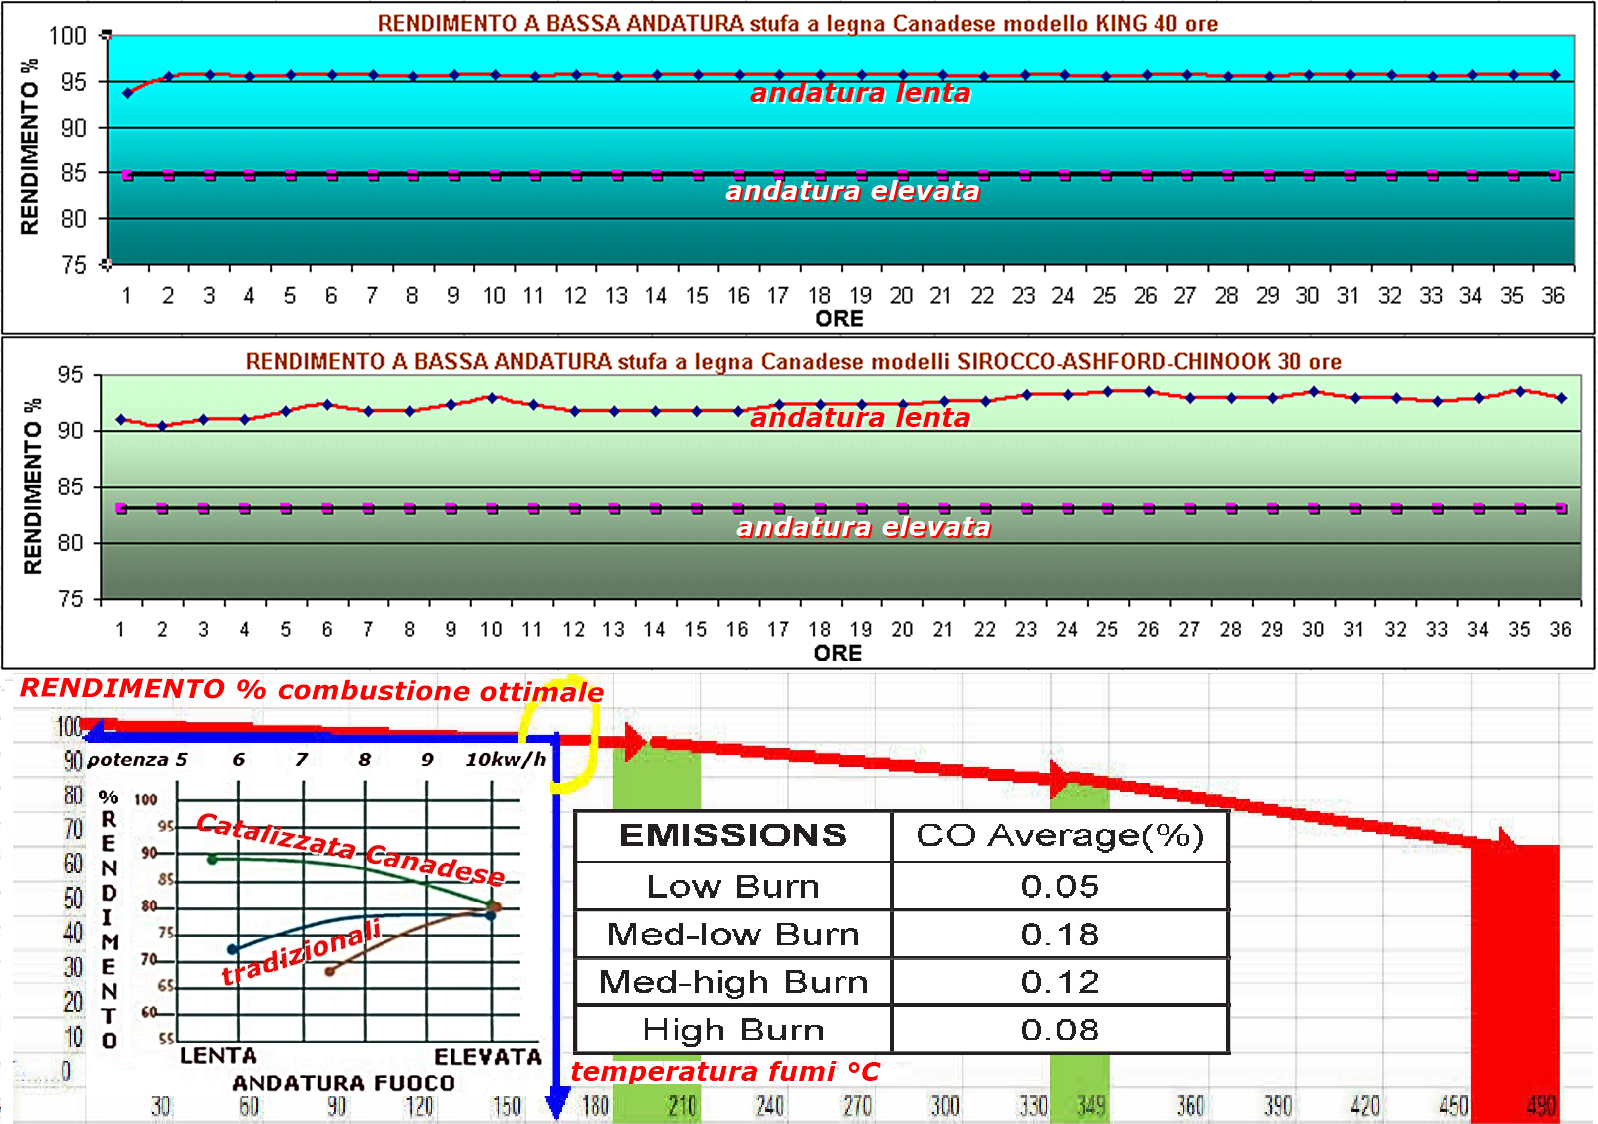Click the 180 temperature axis value
The height and width of the screenshot is (1124, 1598).
point(595,1106)
